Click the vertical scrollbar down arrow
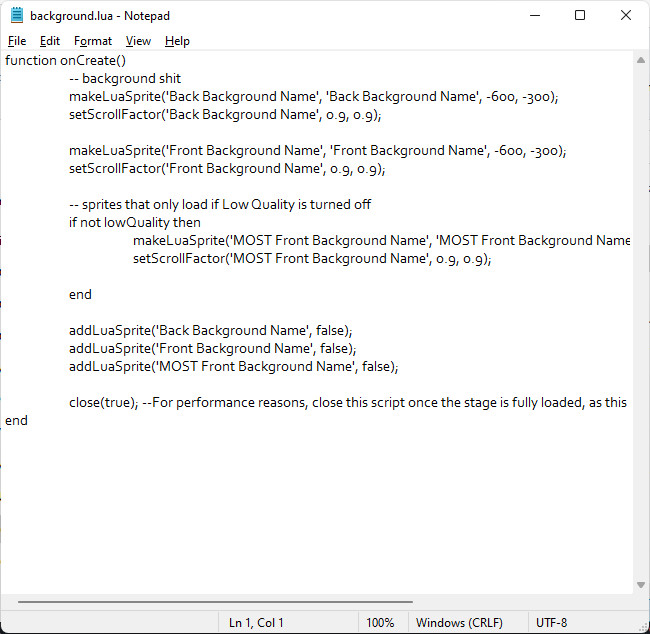This screenshot has width=650, height=634. coord(641,585)
